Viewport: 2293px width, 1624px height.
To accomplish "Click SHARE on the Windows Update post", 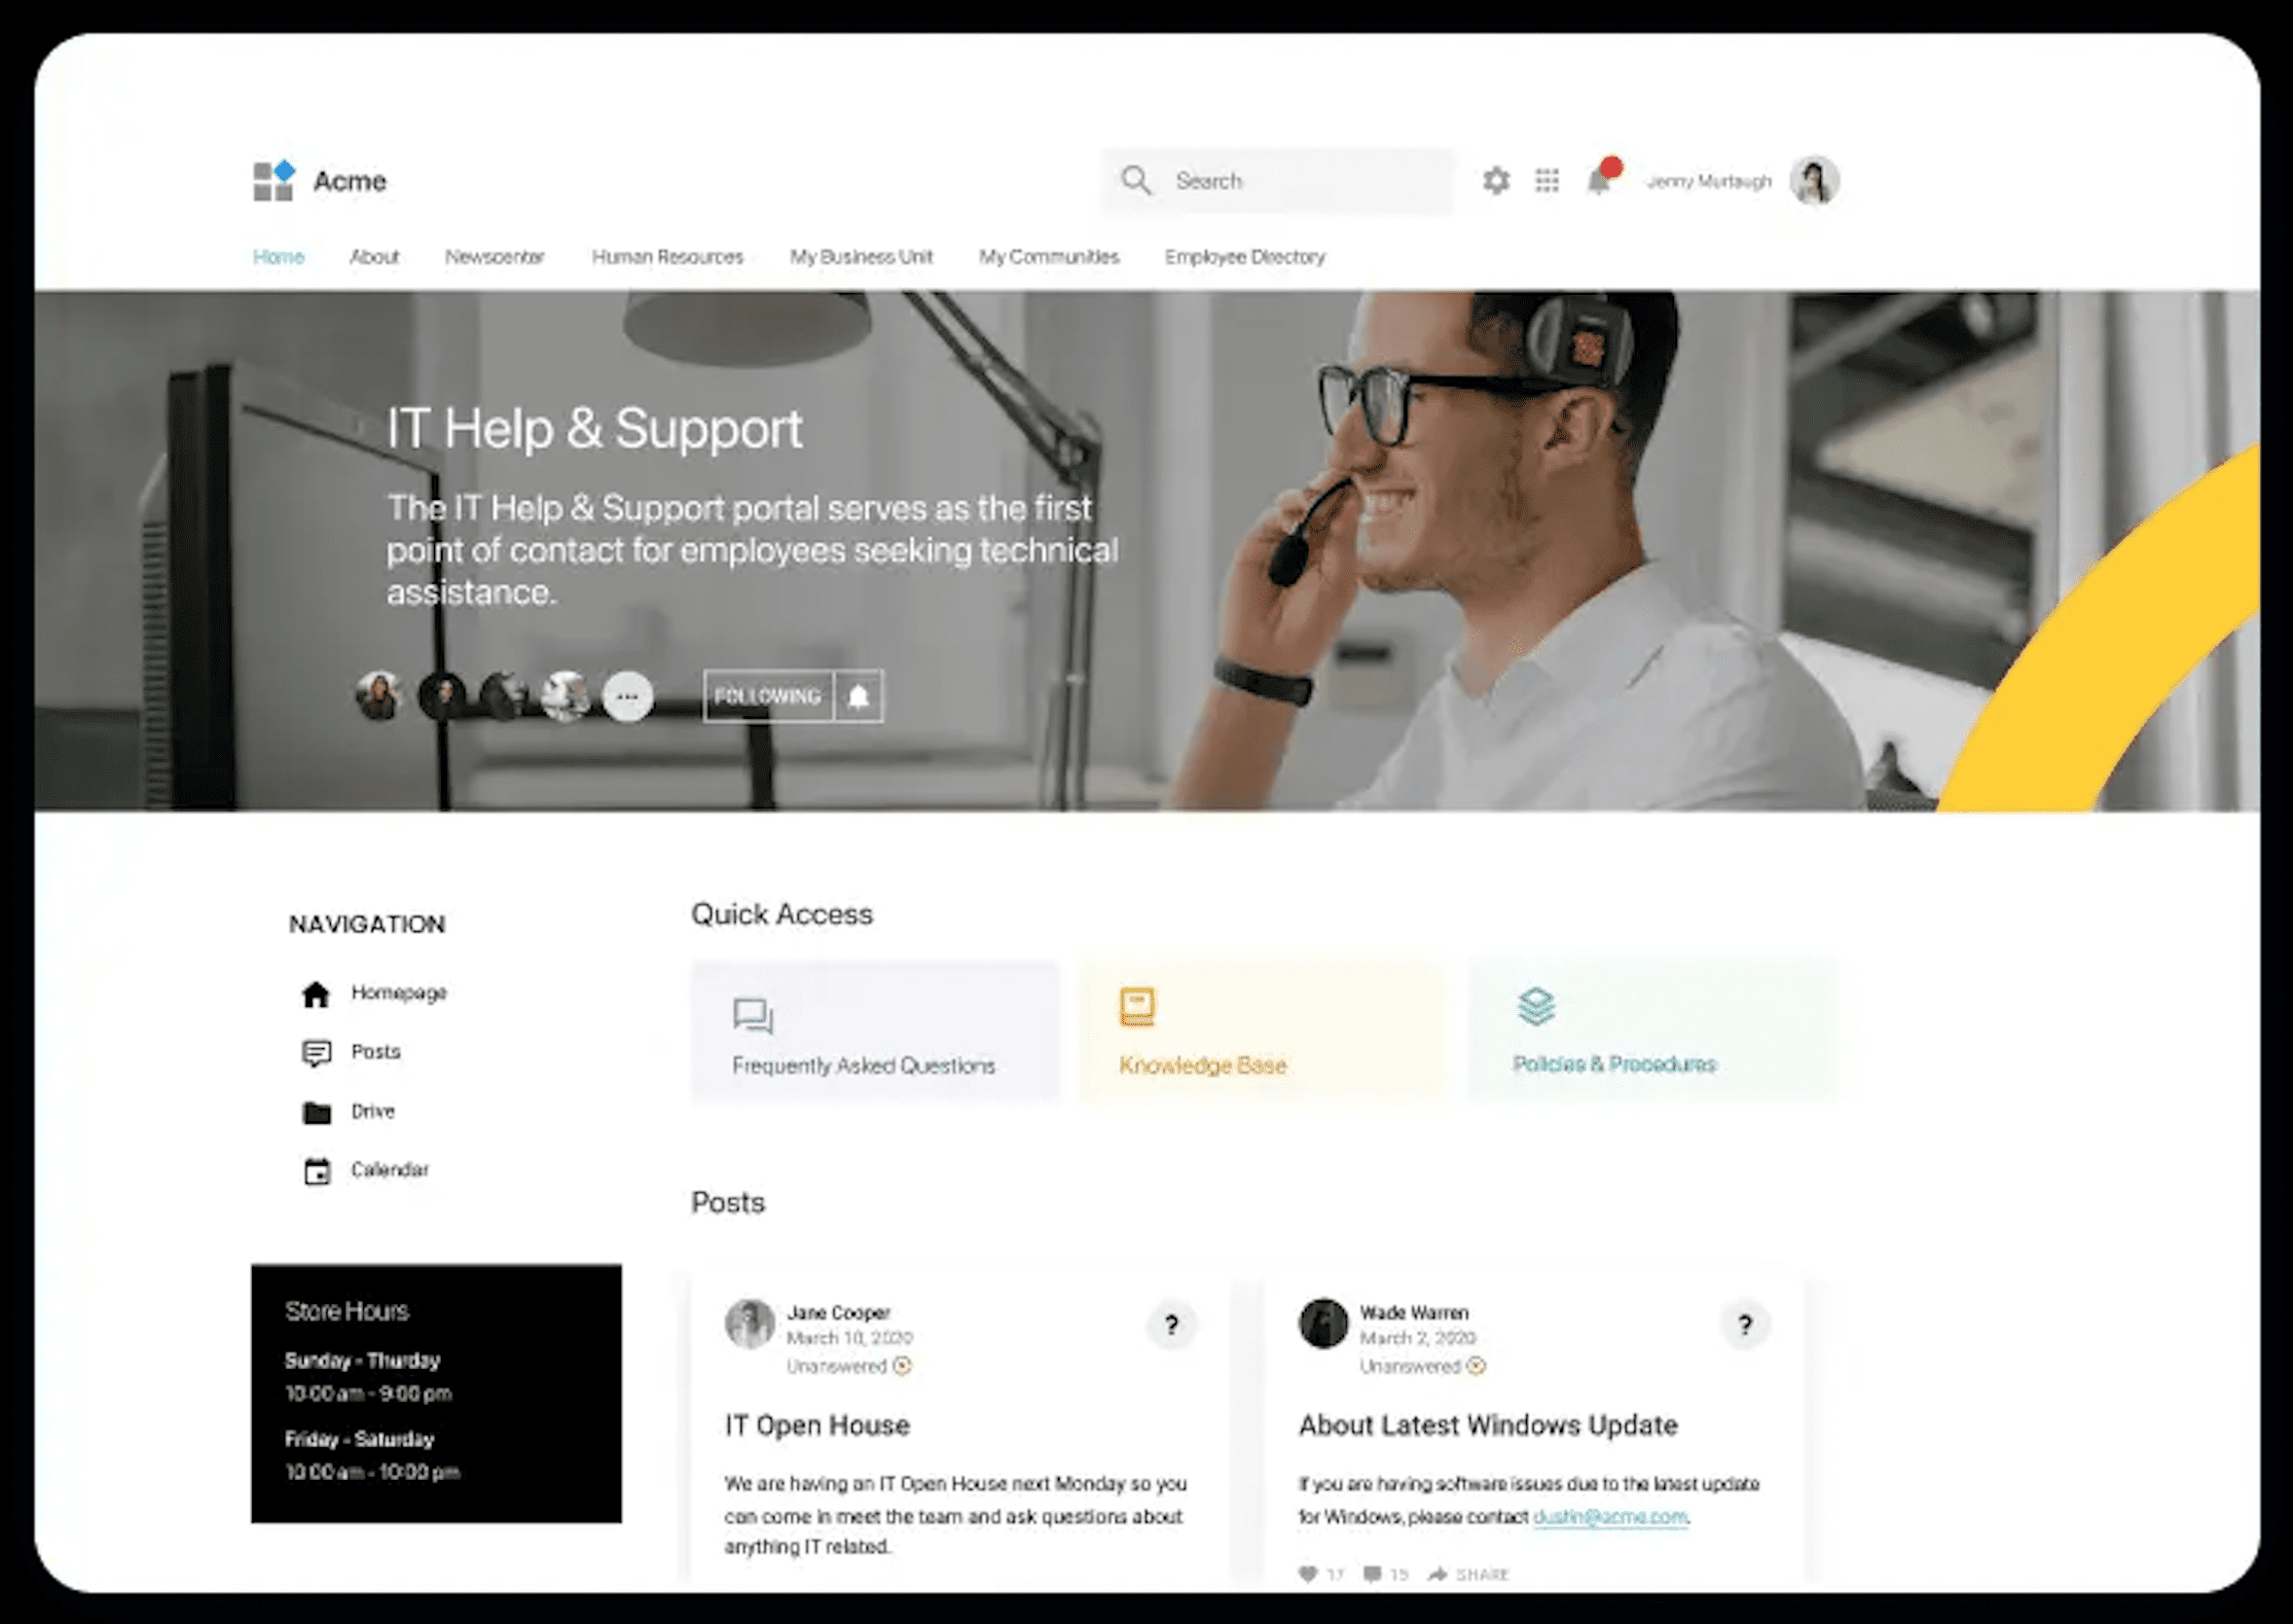I will pos(1468,1574).
